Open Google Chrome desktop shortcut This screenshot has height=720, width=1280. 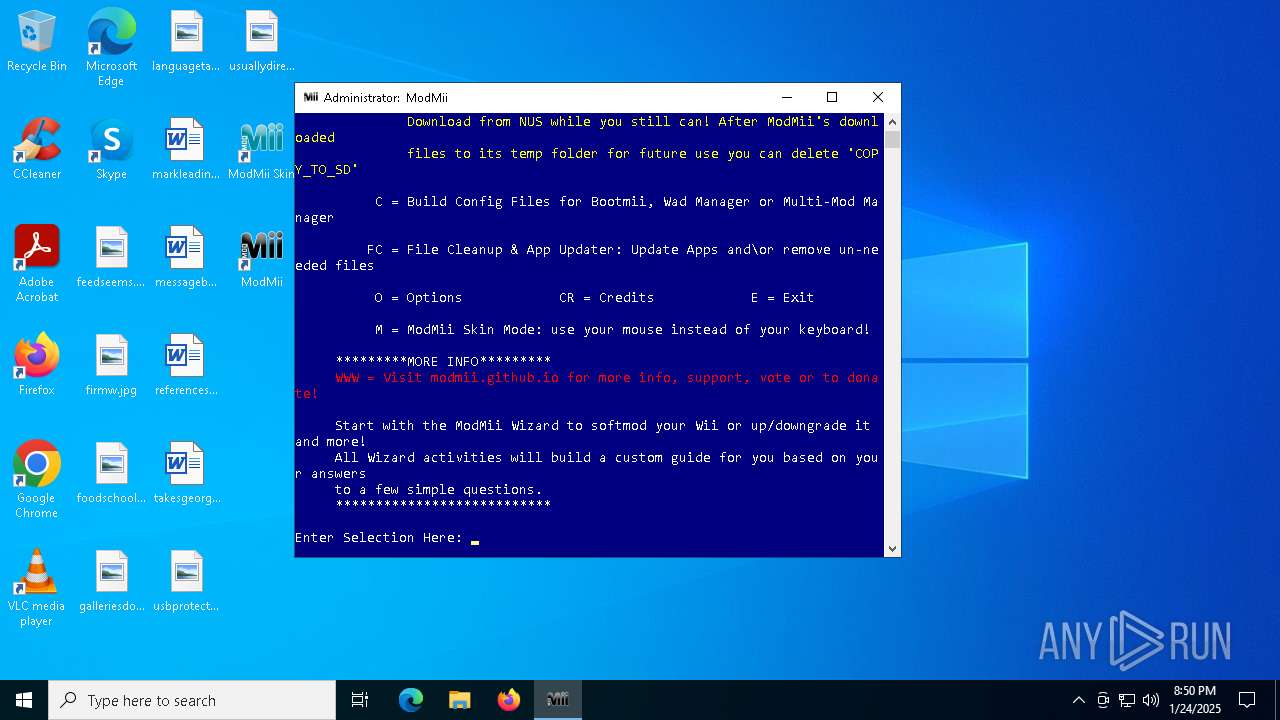pyautogui.click(x=37, y=480)
